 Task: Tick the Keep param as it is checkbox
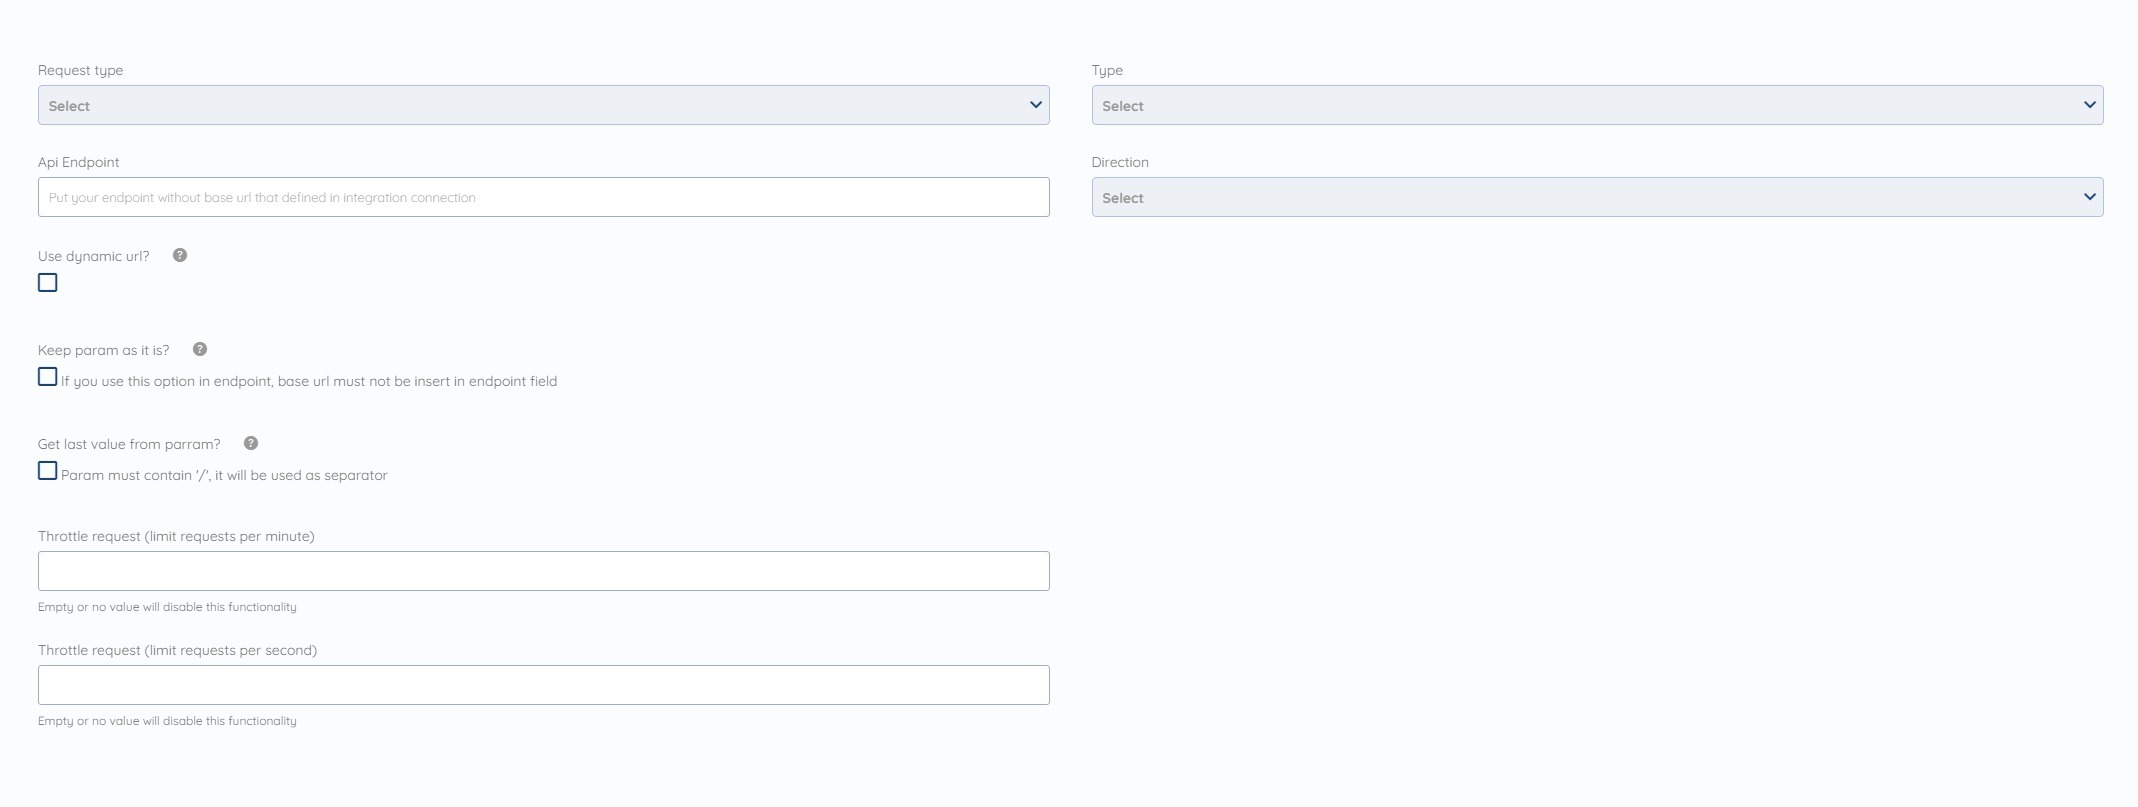pos(48,377)
